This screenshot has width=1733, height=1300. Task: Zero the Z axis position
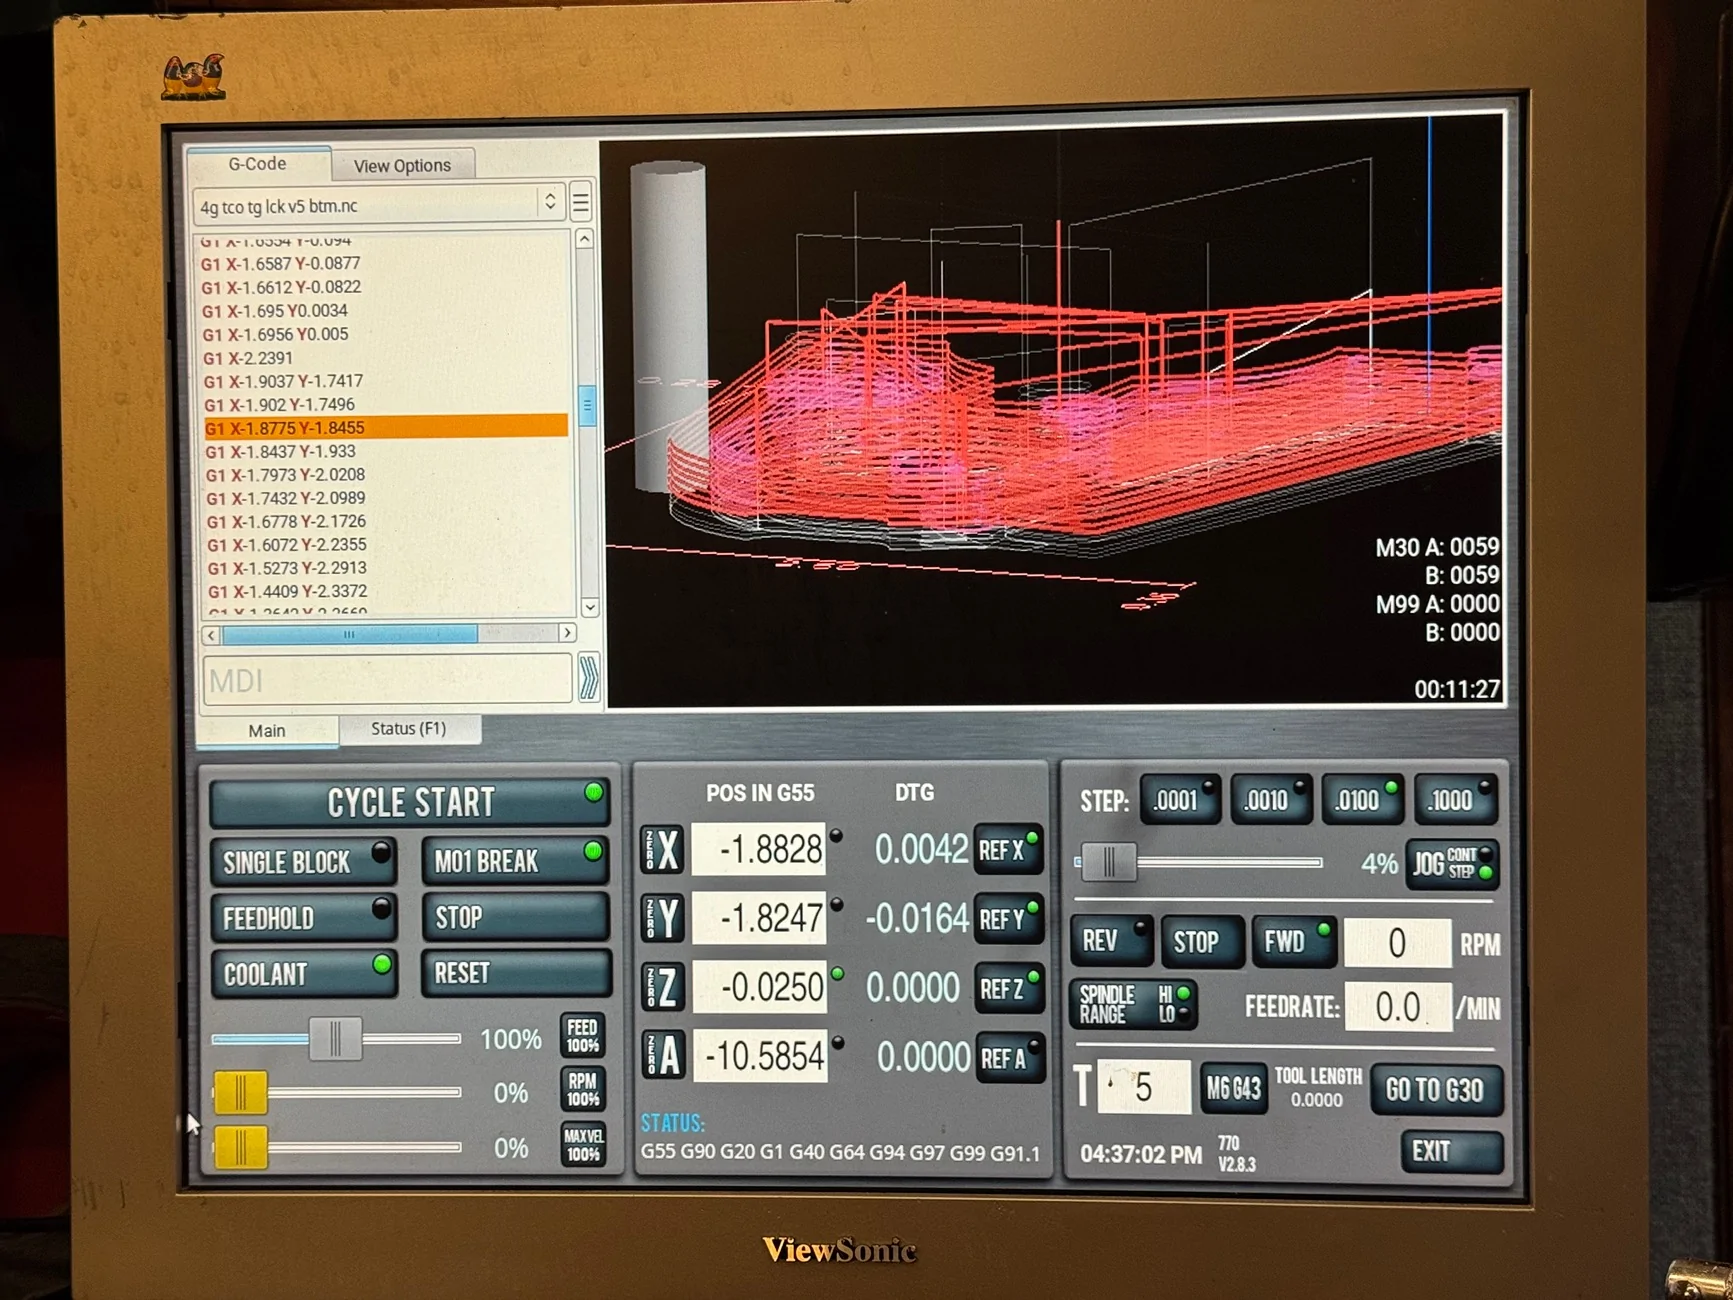pos(663,987)
